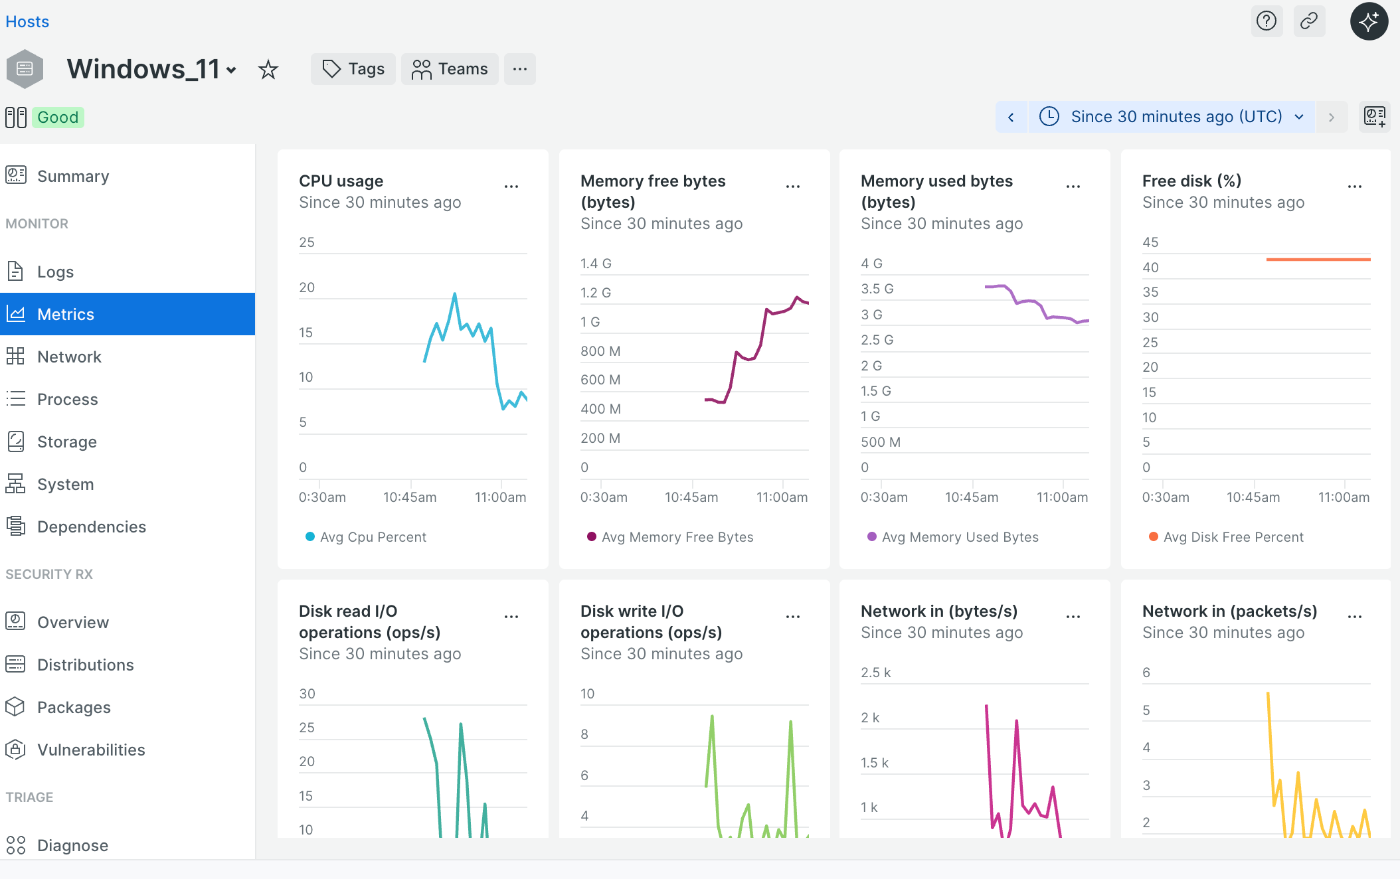Click the Memory free bytes line chart
1400x879 pixels.
pos(757,350)
